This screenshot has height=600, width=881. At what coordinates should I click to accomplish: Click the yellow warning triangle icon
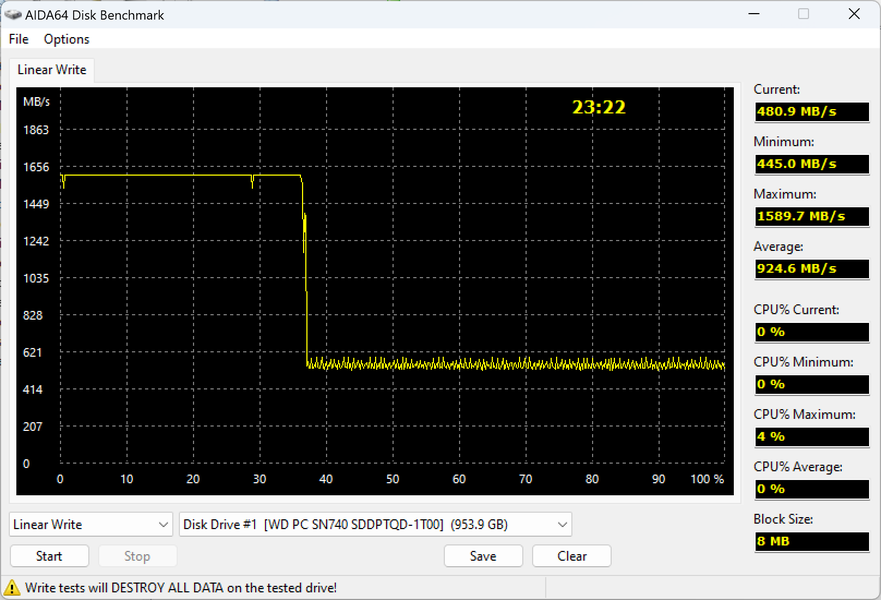(12, 588)
